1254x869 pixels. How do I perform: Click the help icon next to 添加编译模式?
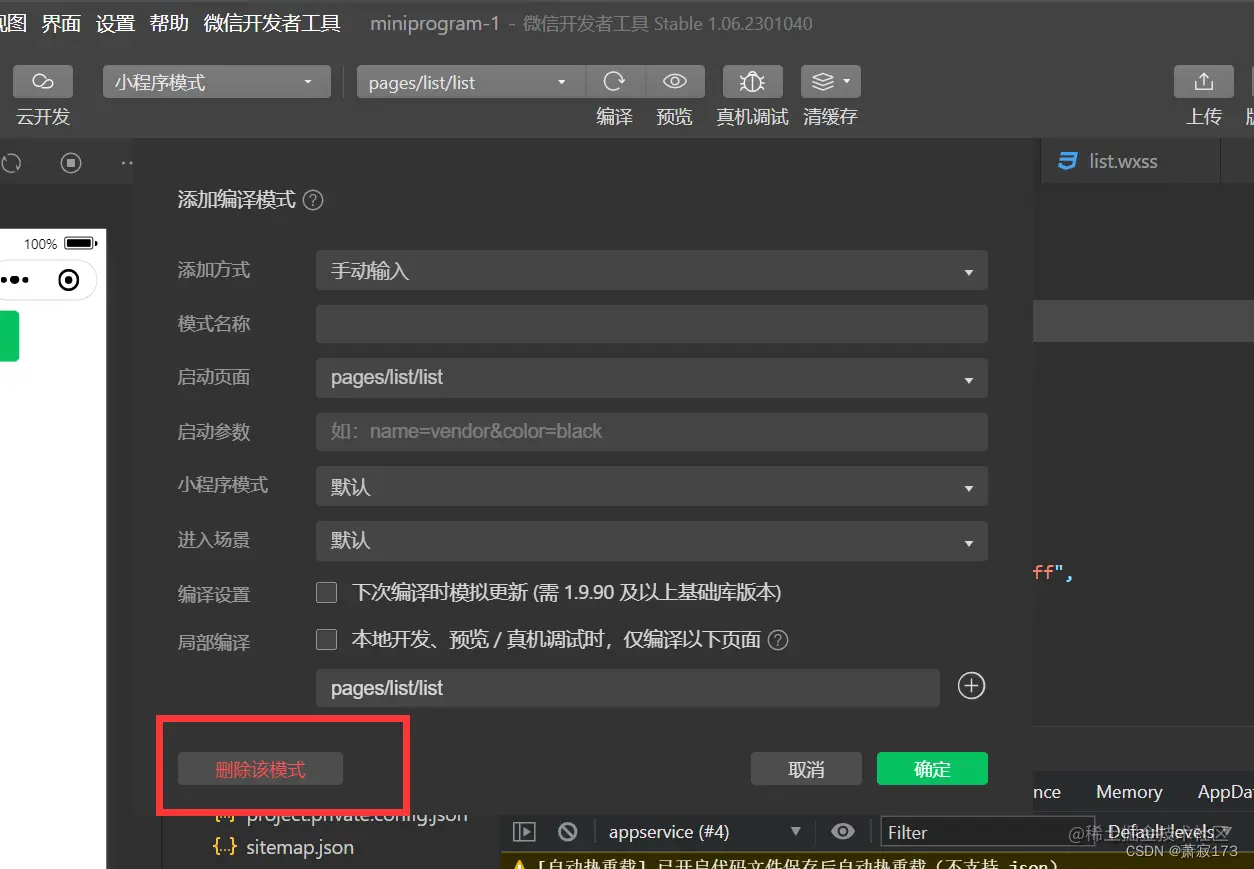(313, 200)
